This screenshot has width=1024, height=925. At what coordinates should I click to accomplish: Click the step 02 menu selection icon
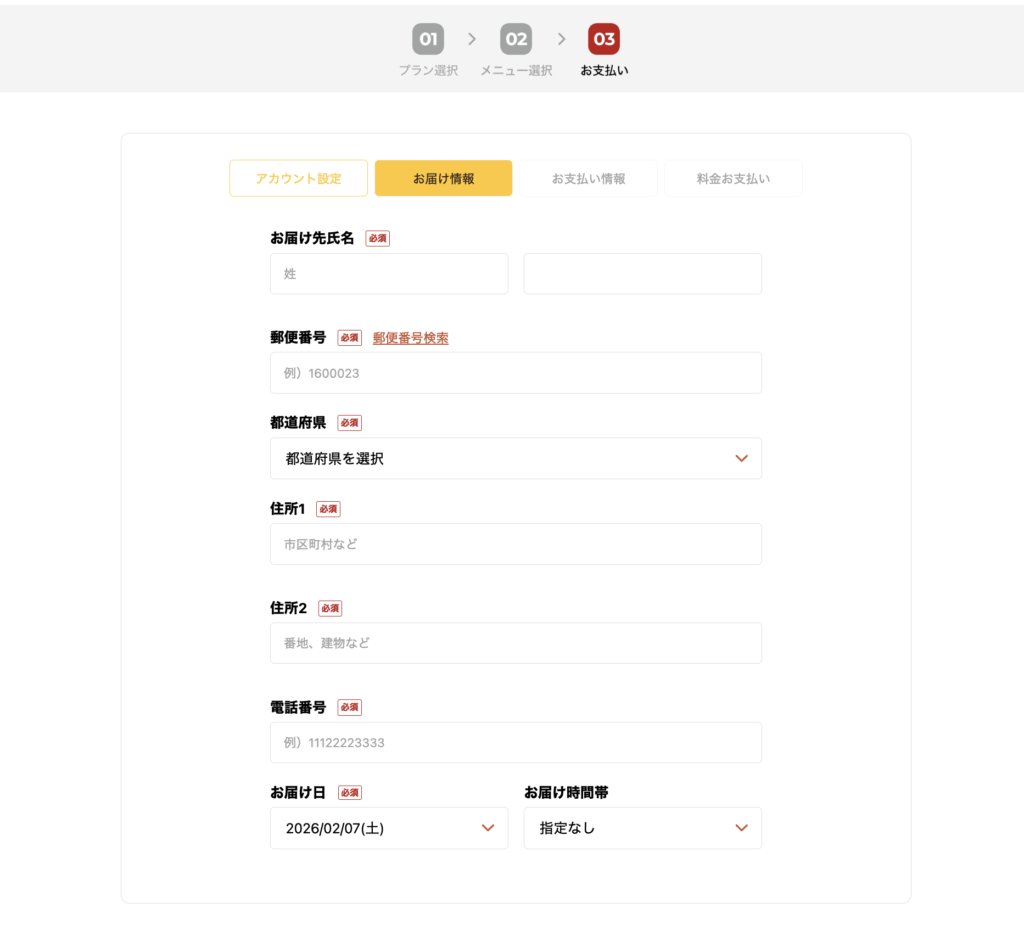(516, 39)
